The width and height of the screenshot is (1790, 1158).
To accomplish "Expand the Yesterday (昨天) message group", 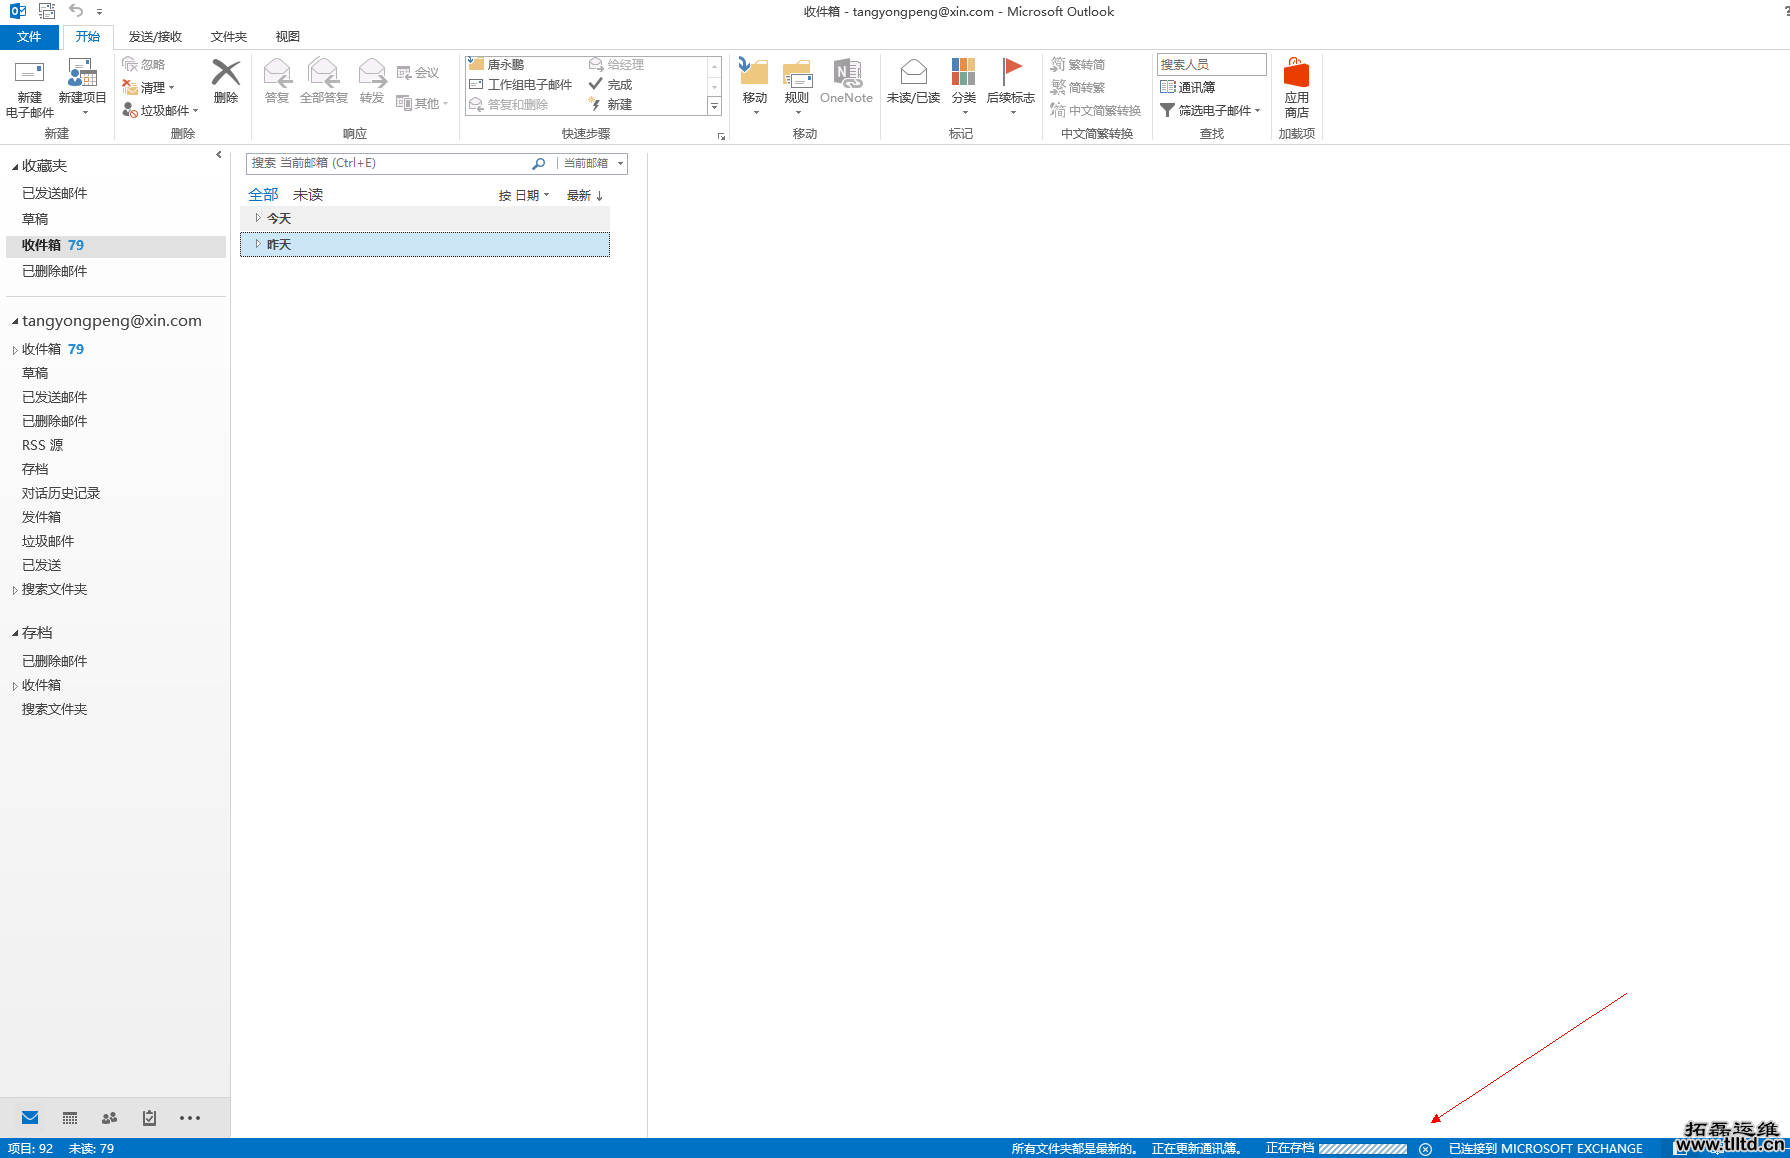I will [x=258, y=244].
